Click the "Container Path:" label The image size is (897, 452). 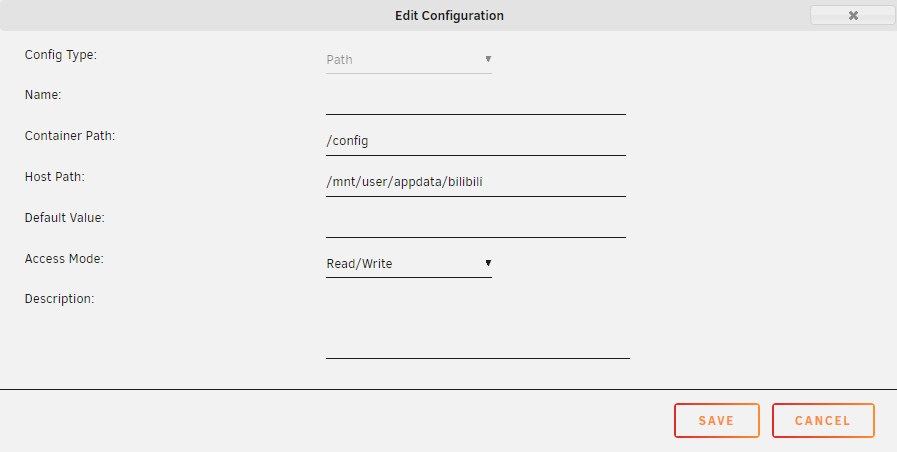click(70, 136)
